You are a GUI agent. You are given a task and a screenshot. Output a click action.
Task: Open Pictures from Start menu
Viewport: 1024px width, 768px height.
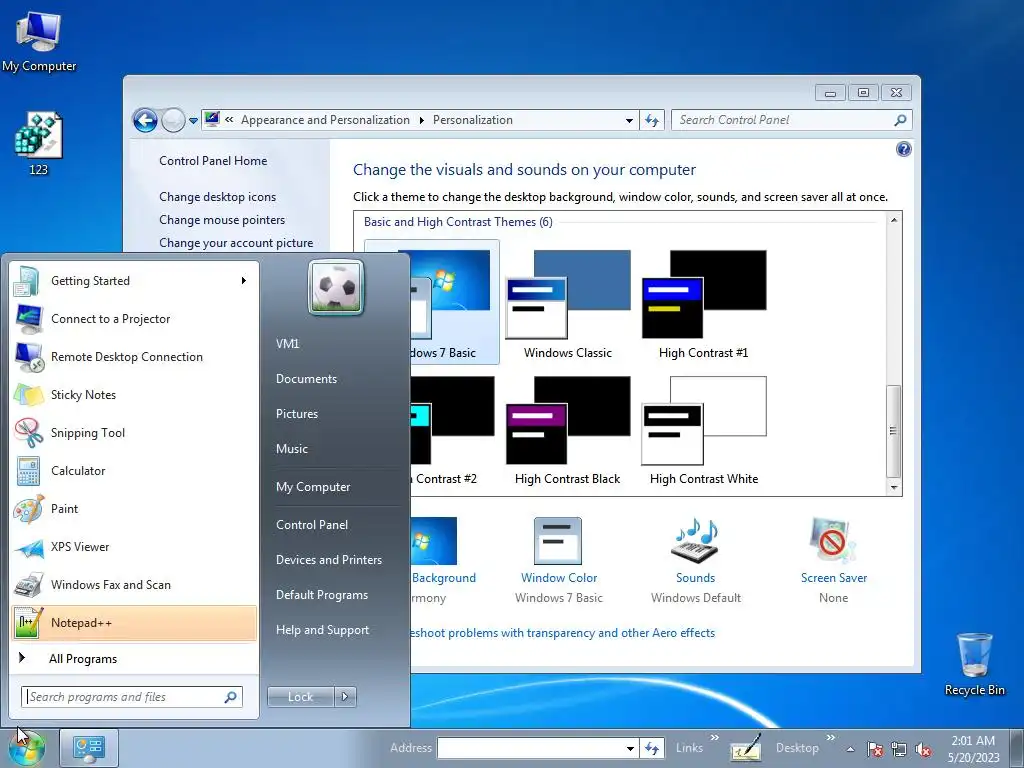(x=296, y=414)
